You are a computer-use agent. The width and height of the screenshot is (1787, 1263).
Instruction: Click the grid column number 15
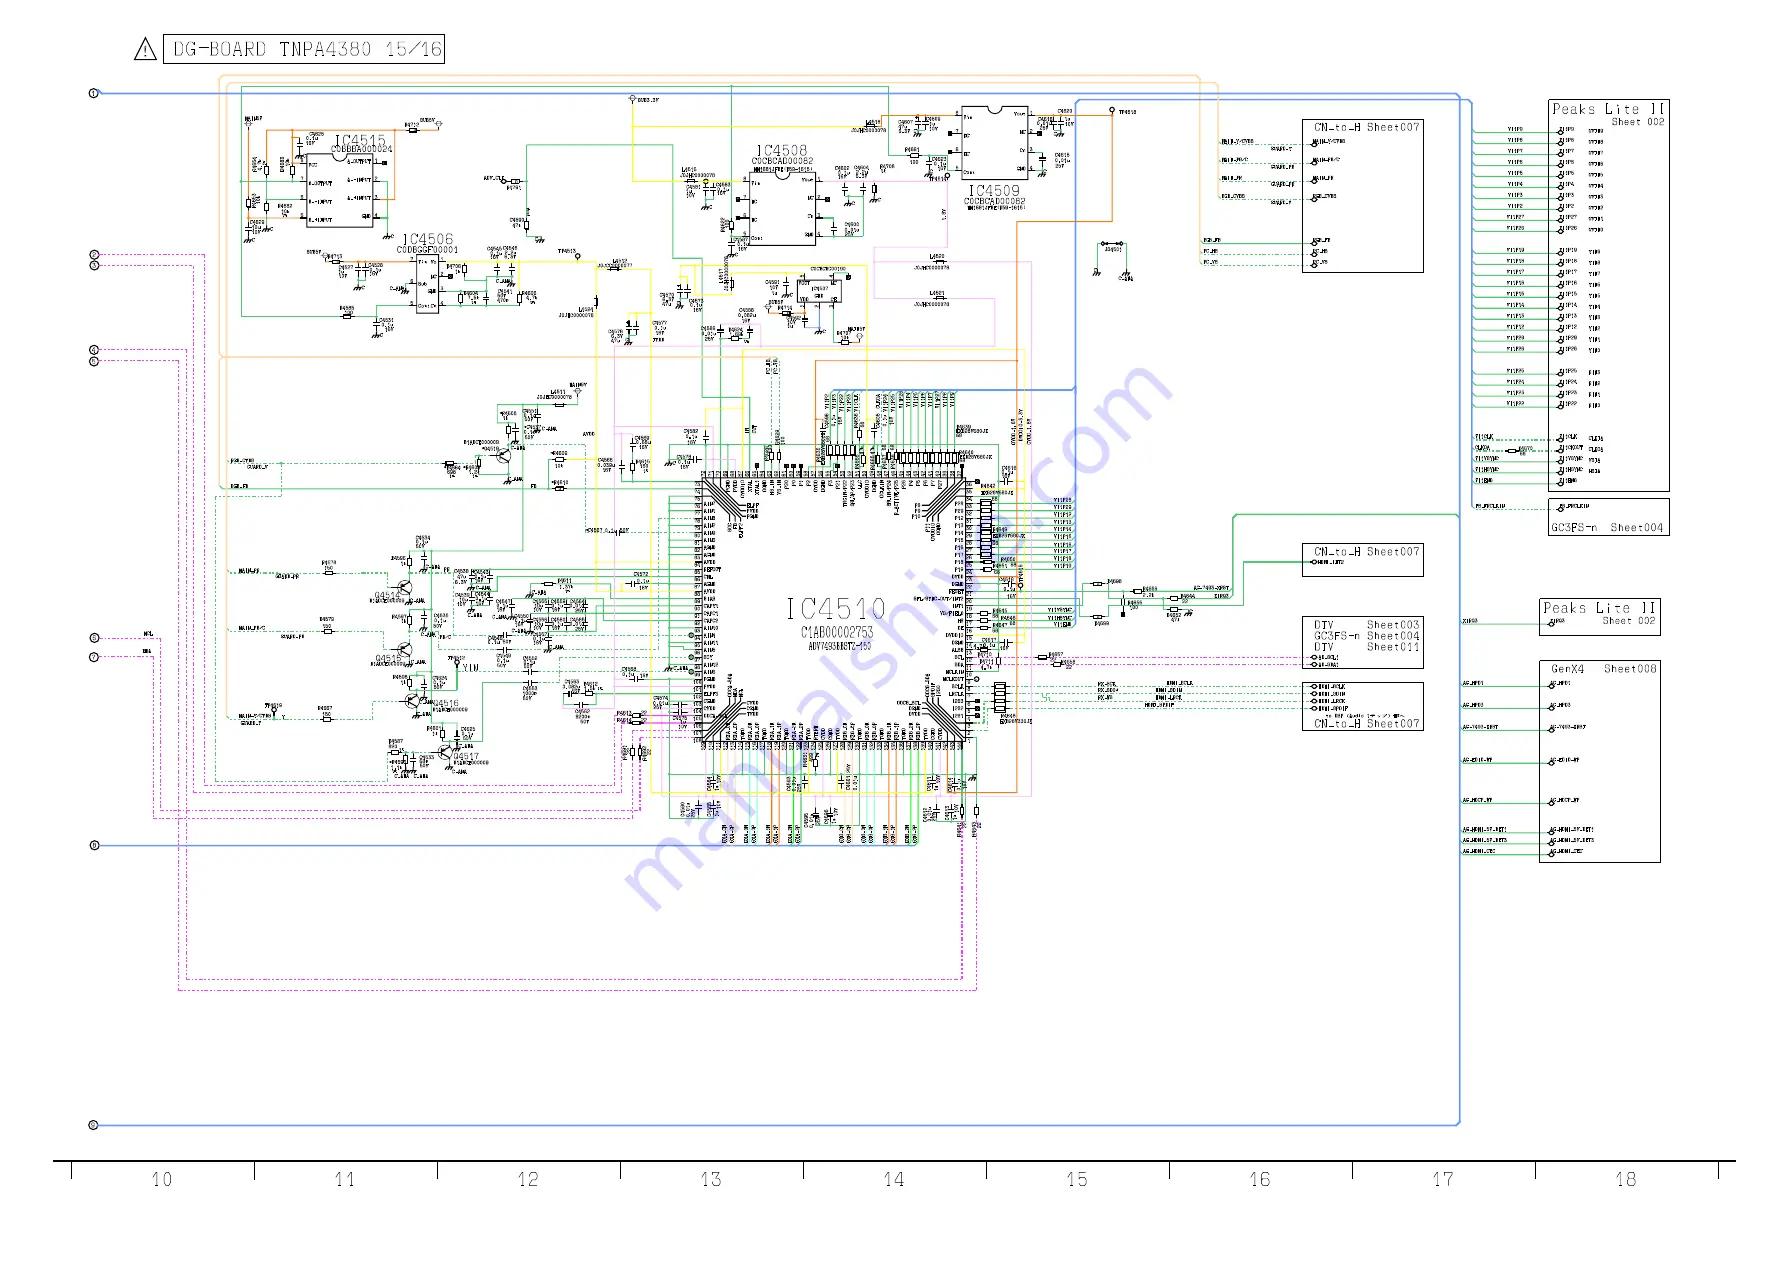pyautogui.click(x=1077, y=1180)
